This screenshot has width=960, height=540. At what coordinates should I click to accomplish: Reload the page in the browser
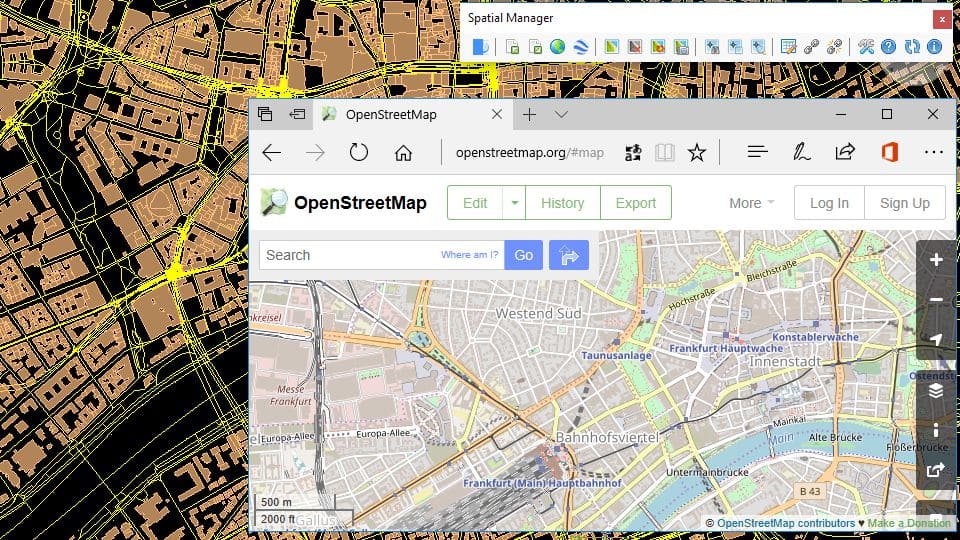click(x=359, y=152)
